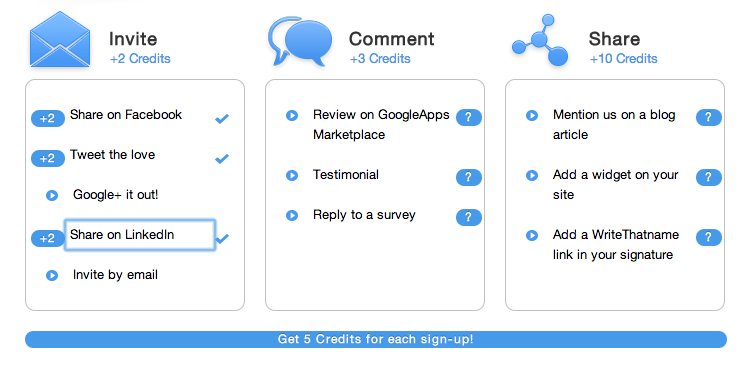Toggle the checkmark next to Share on LinkedIn
This screenshot has width=749, height=366.
point(223,238)
